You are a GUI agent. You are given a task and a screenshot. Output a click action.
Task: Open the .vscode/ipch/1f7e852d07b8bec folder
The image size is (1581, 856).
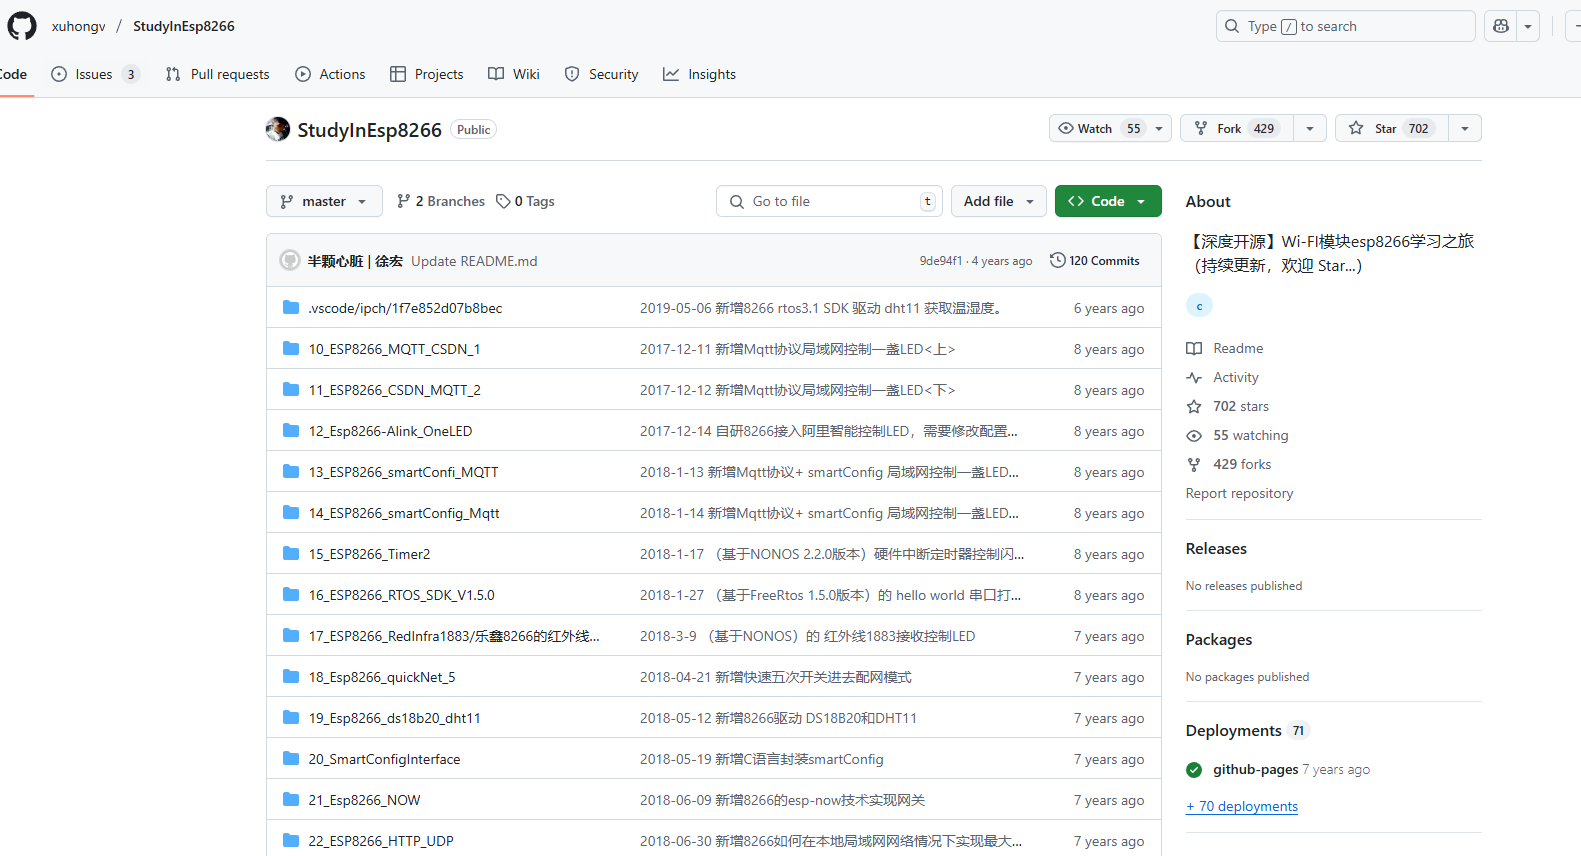405,308
